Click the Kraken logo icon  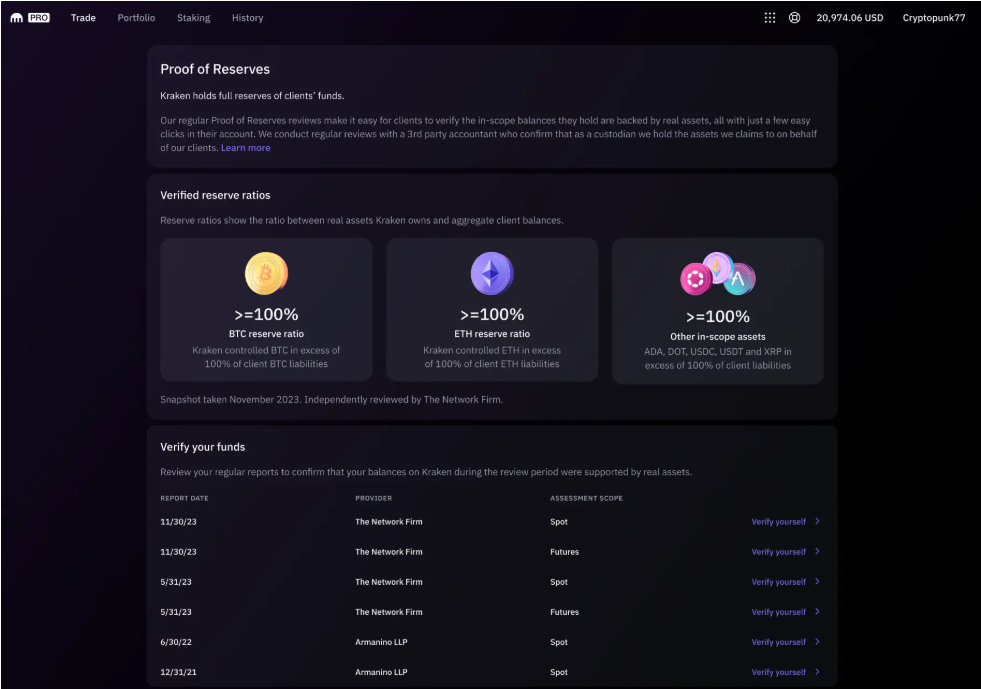pyautogui.click(x=17, y=18)
